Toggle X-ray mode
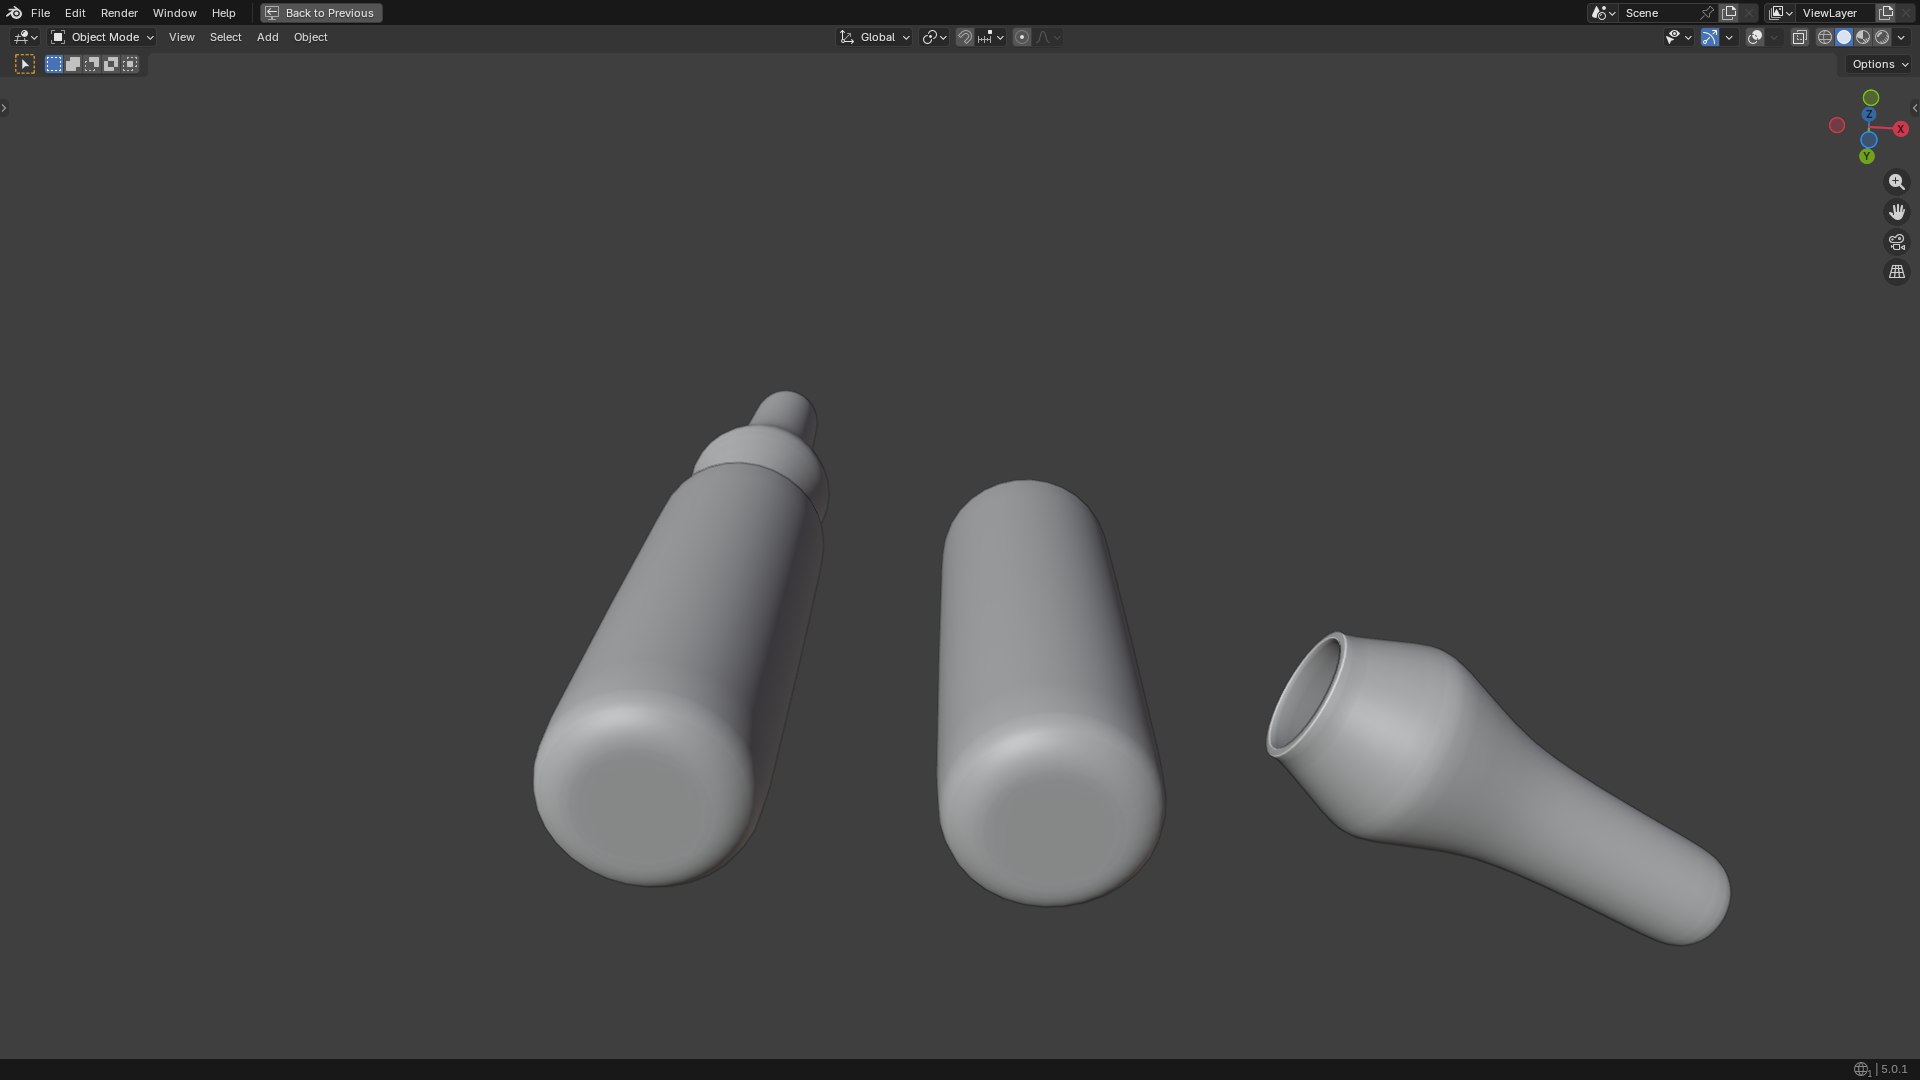Viewport: 1920px width, 1080px height. click(x=1799, y=37)
